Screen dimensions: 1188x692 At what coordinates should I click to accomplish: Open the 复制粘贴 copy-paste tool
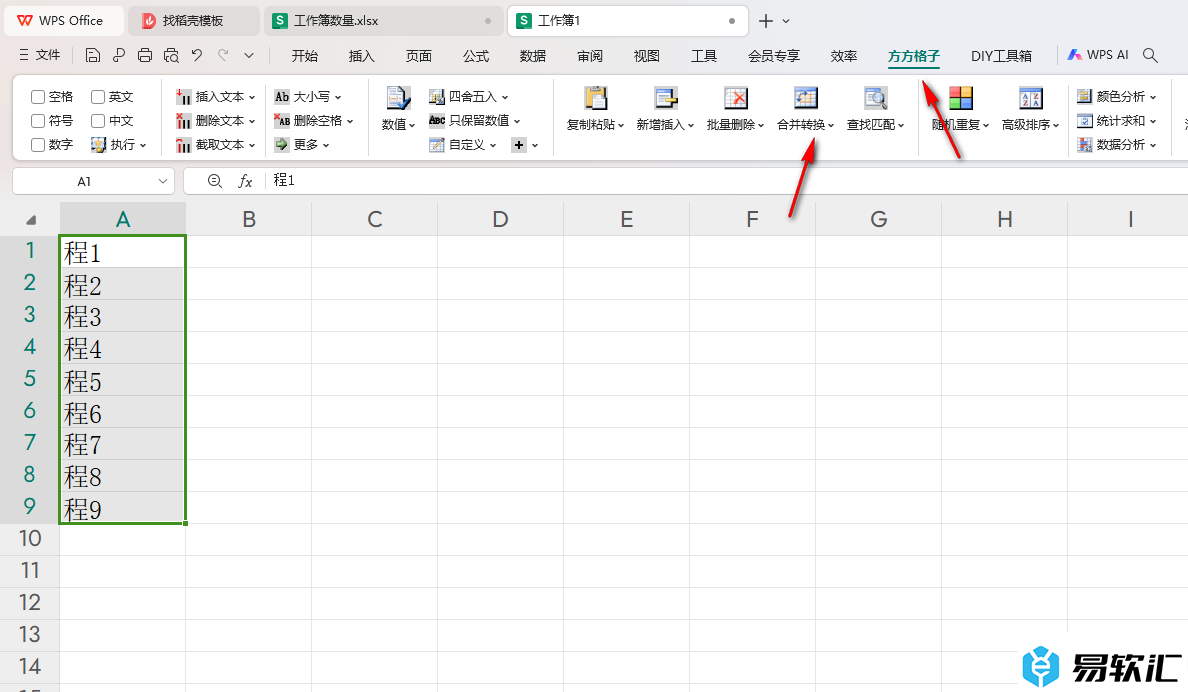(x=596, y=109)
